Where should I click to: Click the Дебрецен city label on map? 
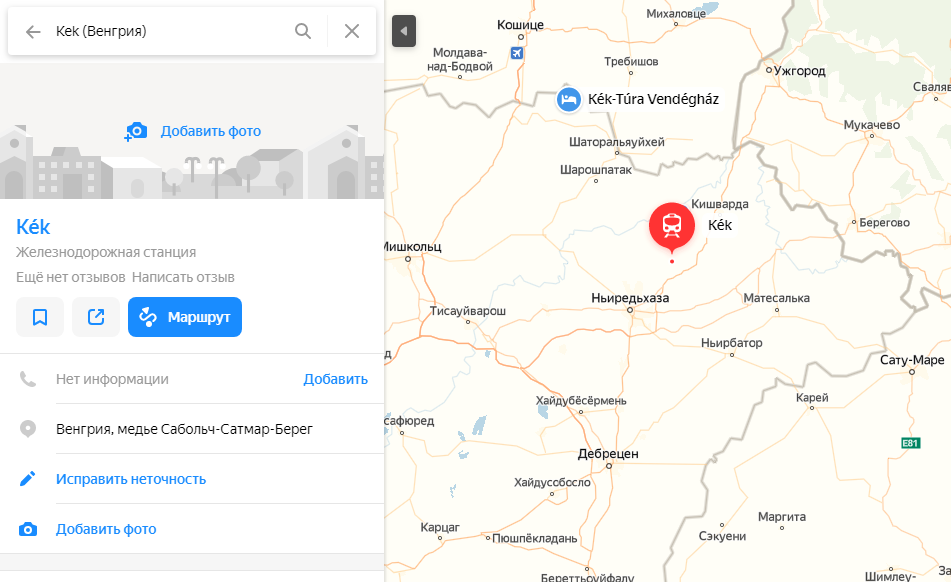pyautogui.click(x=608, y=453)
